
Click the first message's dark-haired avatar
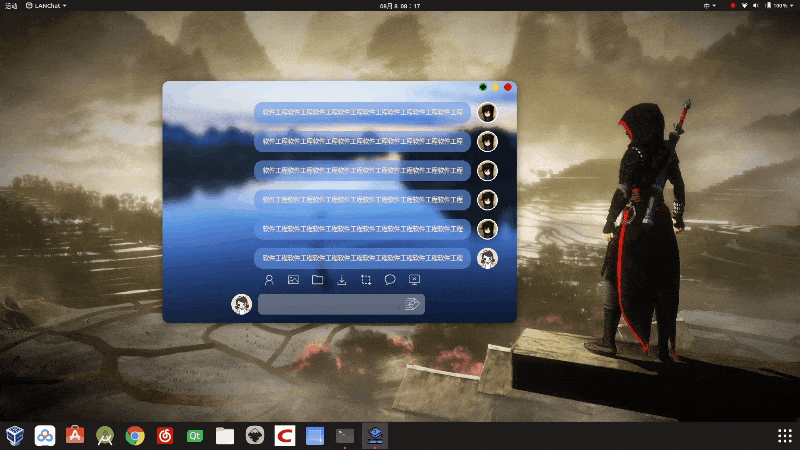pos(487,112)
